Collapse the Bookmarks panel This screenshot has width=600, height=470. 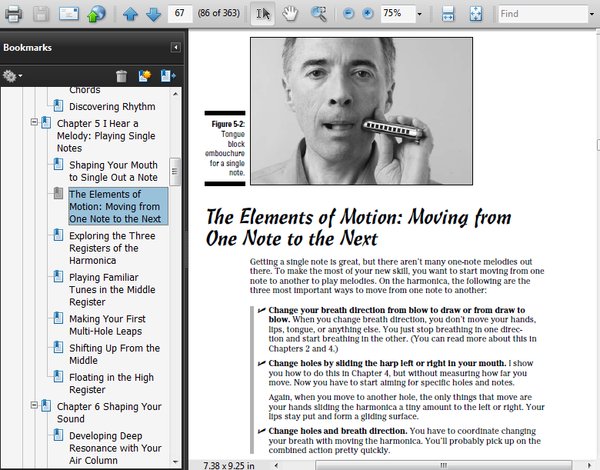click(176, 47)
